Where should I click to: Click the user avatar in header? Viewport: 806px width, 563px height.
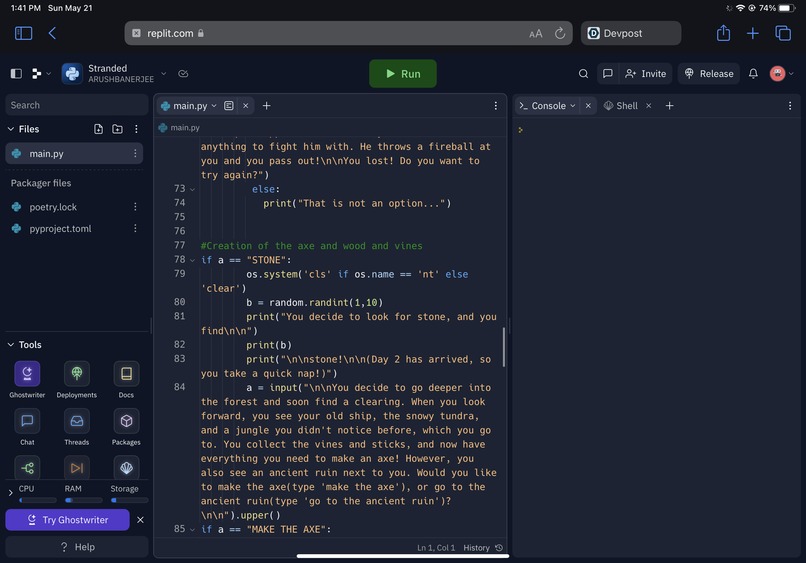tap(777, 74)
